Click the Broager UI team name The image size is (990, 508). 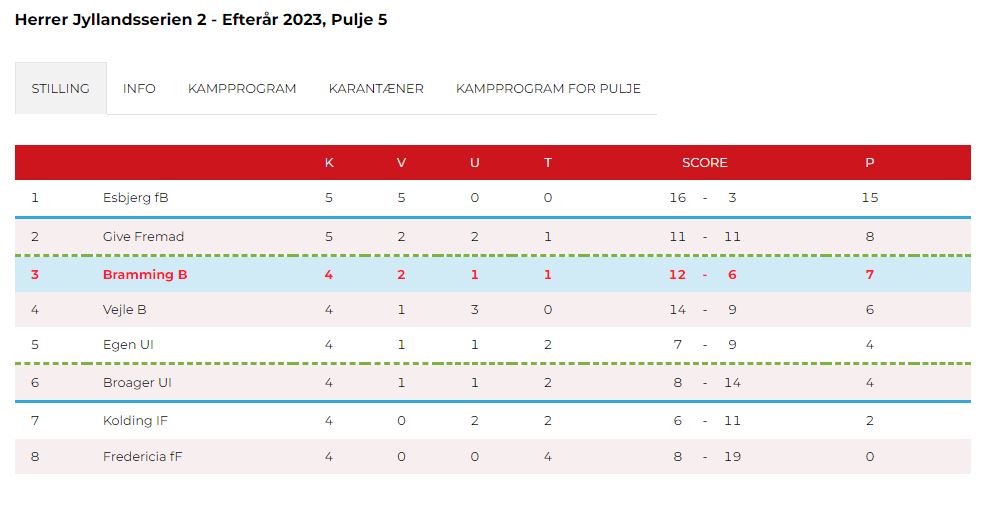[x=137, y=383]
